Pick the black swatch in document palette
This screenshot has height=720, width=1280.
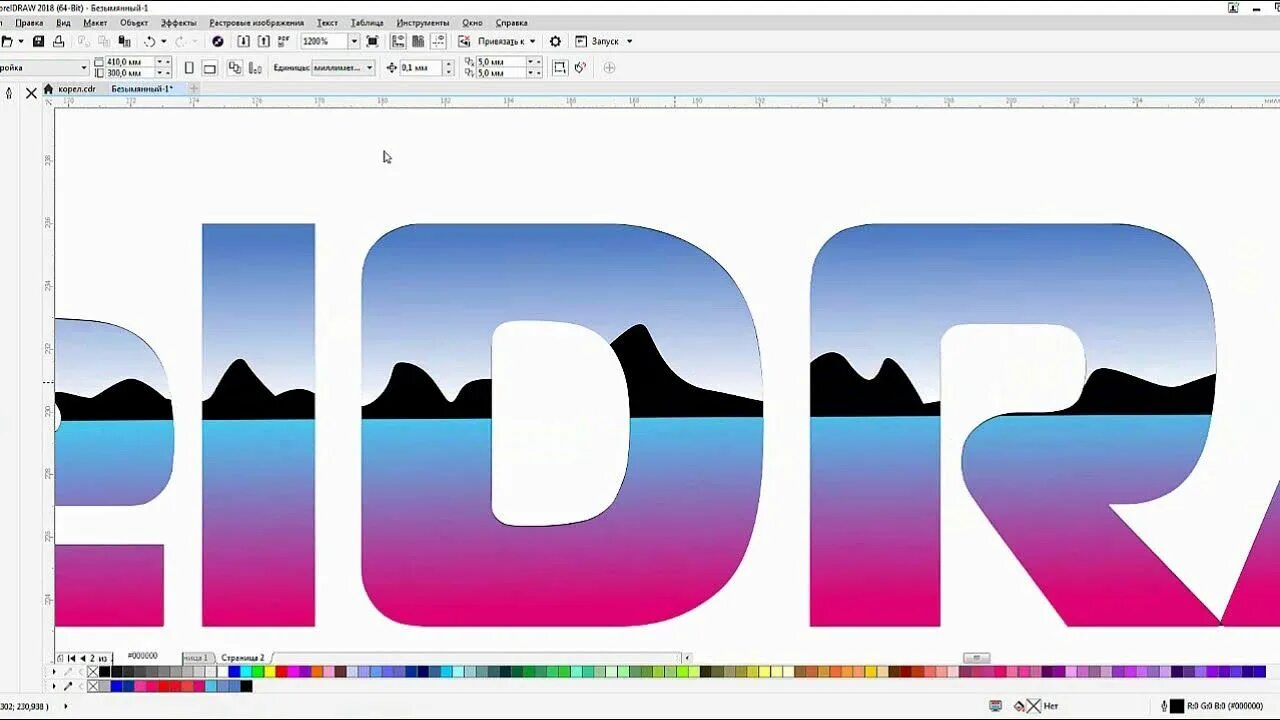[x=246, y=686]
